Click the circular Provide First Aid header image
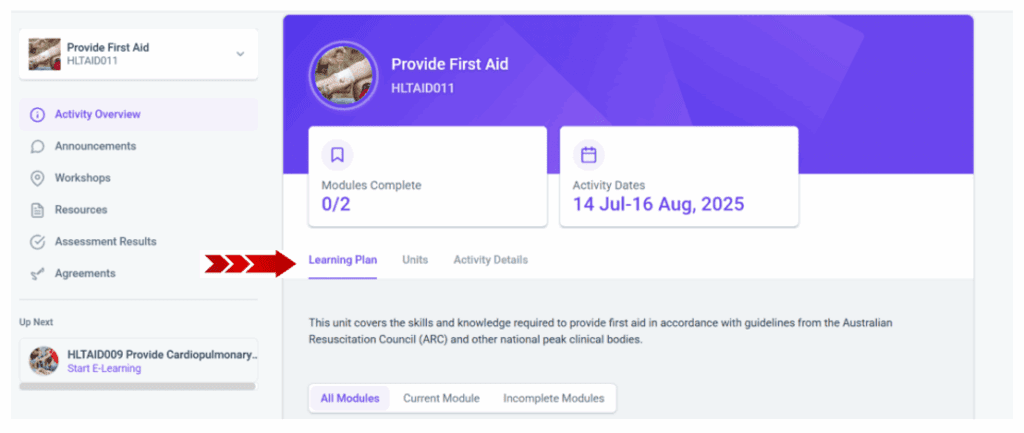Image resolution: width=1024 pixels, height=433 pixels. [x=344, y=75]
